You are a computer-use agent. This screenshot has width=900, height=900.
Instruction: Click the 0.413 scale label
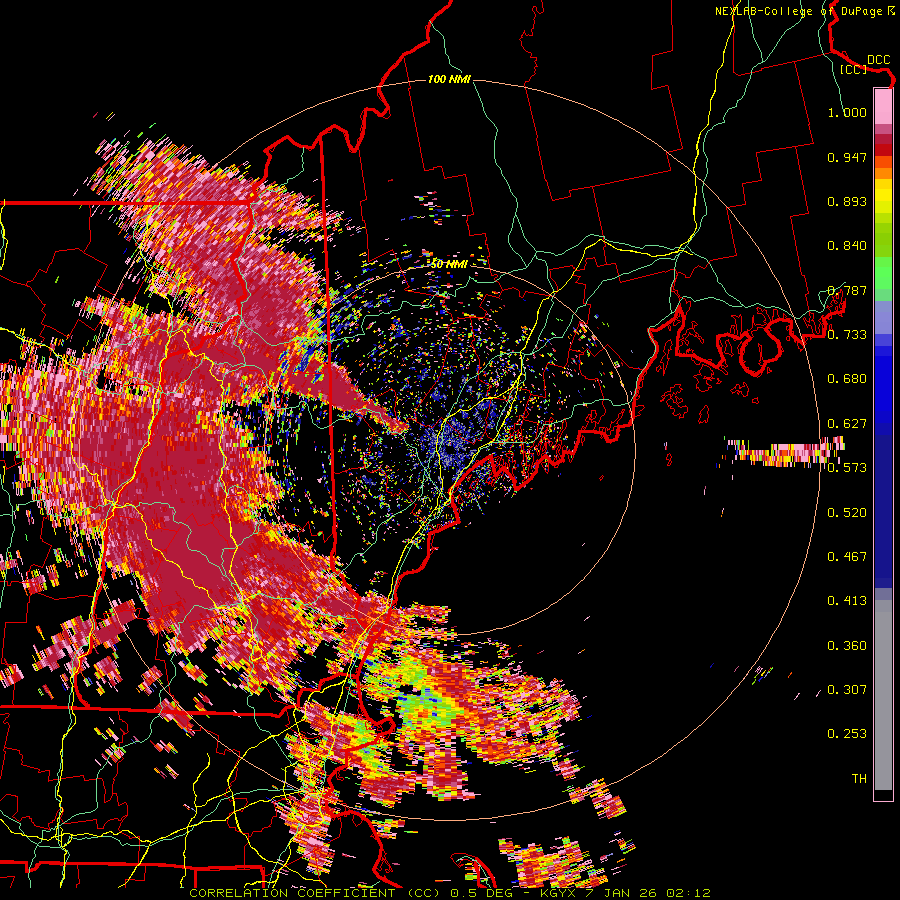coord(847,601)
